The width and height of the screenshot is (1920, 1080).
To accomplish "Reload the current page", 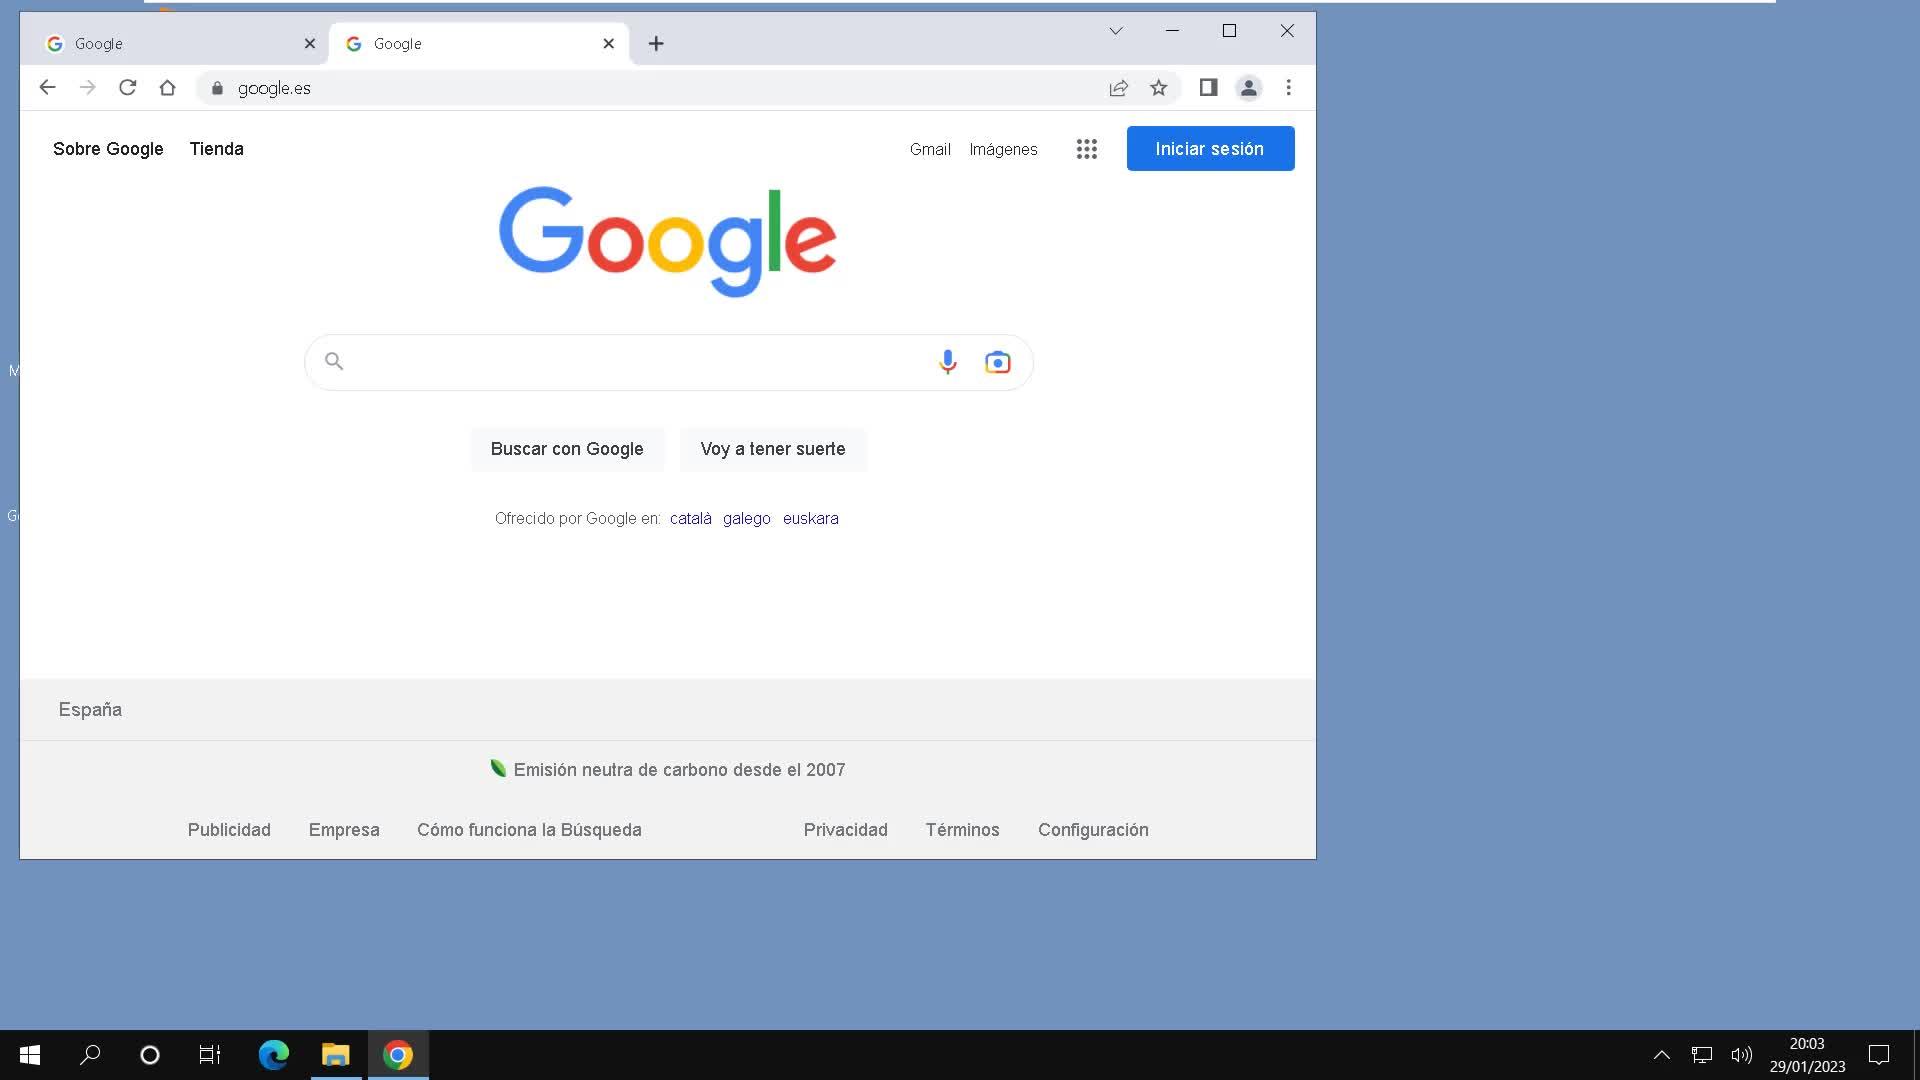I will (127, 88).
